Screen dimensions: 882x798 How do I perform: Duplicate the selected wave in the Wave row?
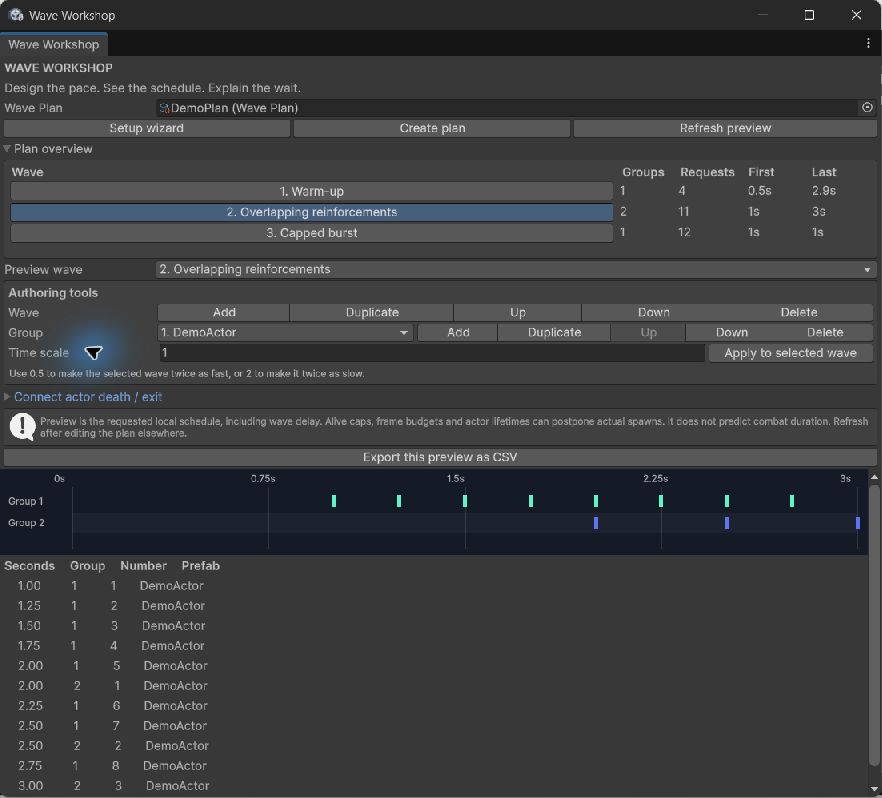pos(372,312)
